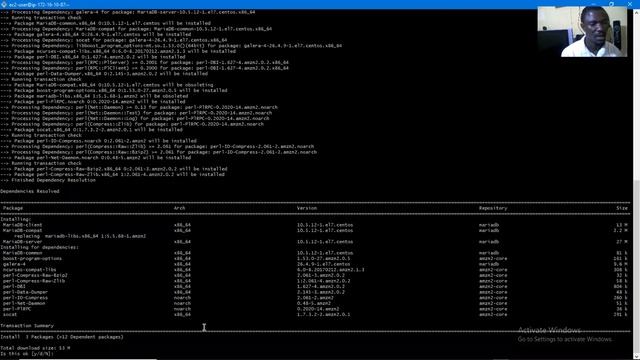640x360 pixels.
Task: Click 'MariaDB-common' in the package table
Action: tap(22, 253)
